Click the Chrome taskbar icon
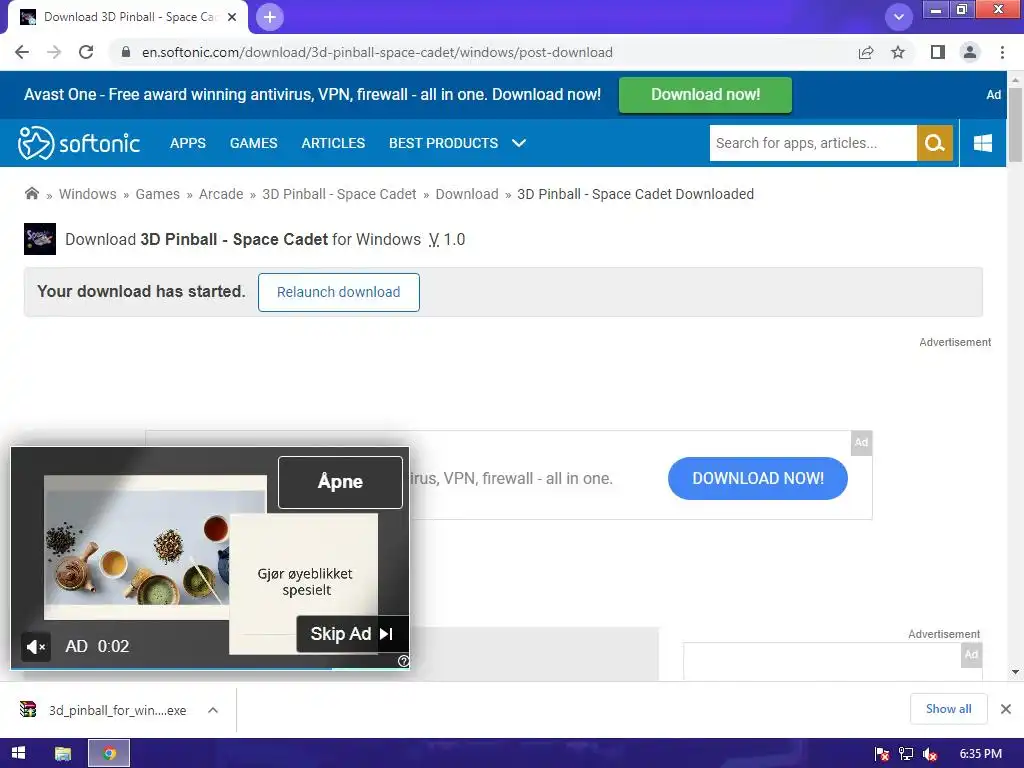Viewport: 1024px width, 768px height. pos(109,753)
